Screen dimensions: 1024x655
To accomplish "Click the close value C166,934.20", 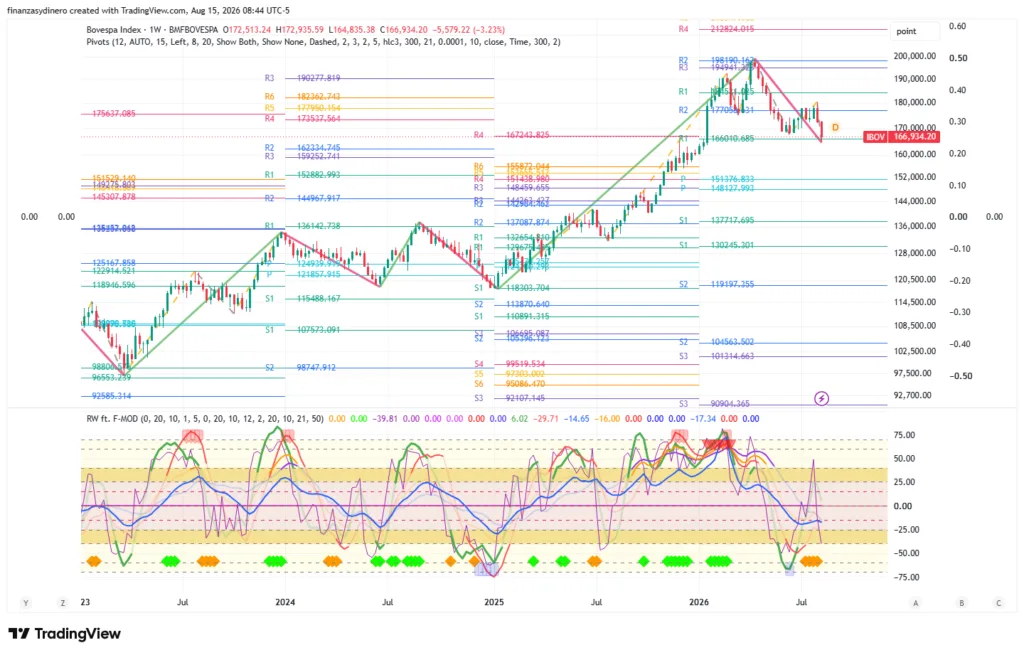I will pyautogui.click(x=404, y=29).
